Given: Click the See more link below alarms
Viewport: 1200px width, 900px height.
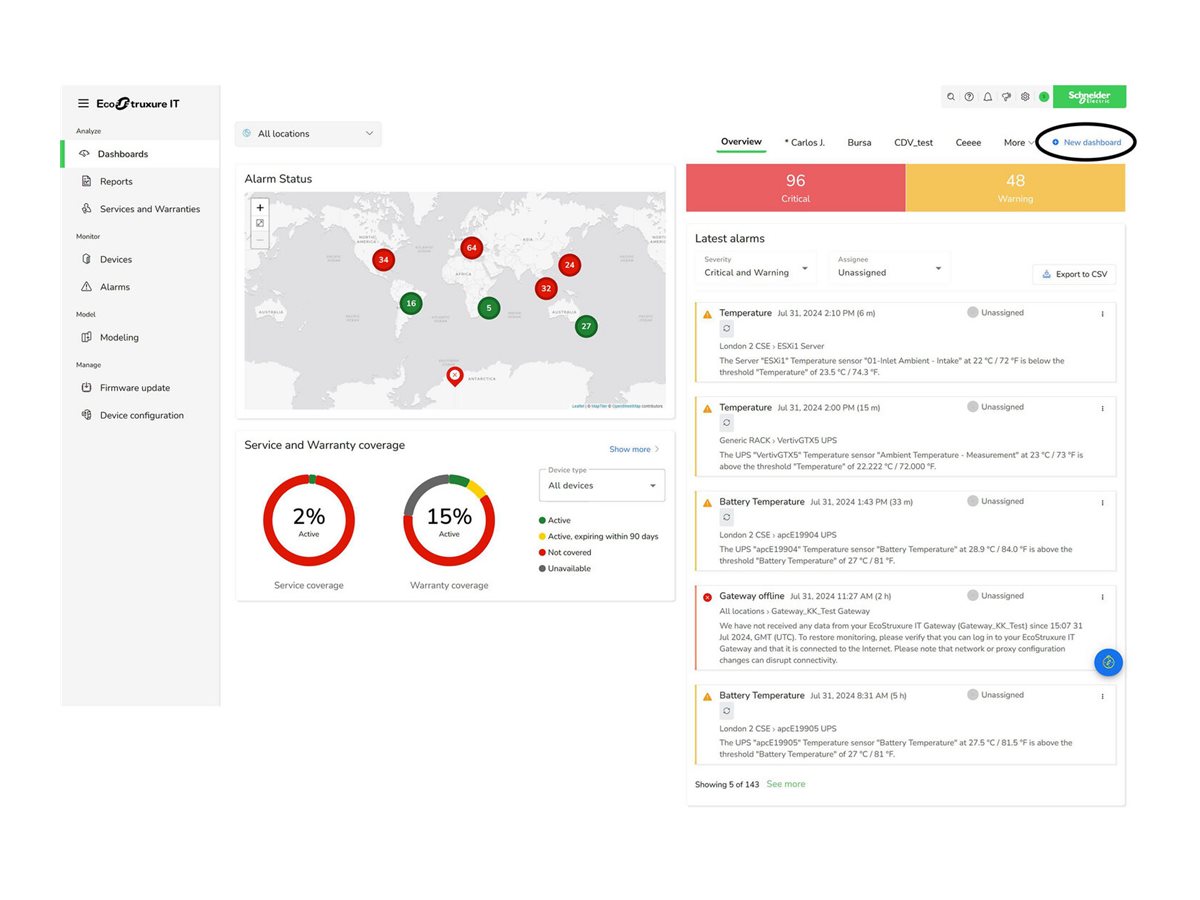Looking at the screenshot, I should (785, 784).
